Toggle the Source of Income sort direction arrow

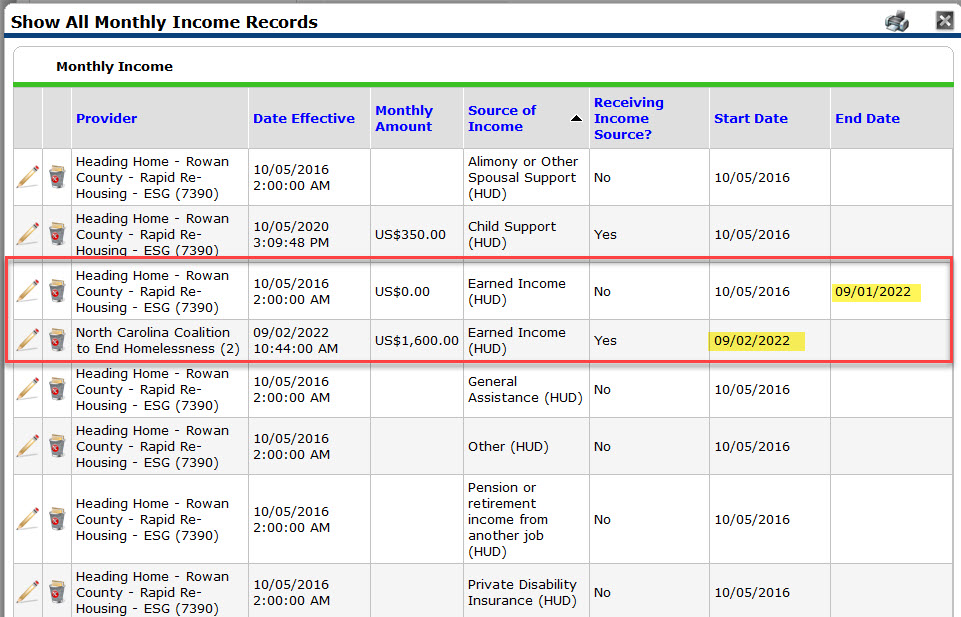[577, 118]
